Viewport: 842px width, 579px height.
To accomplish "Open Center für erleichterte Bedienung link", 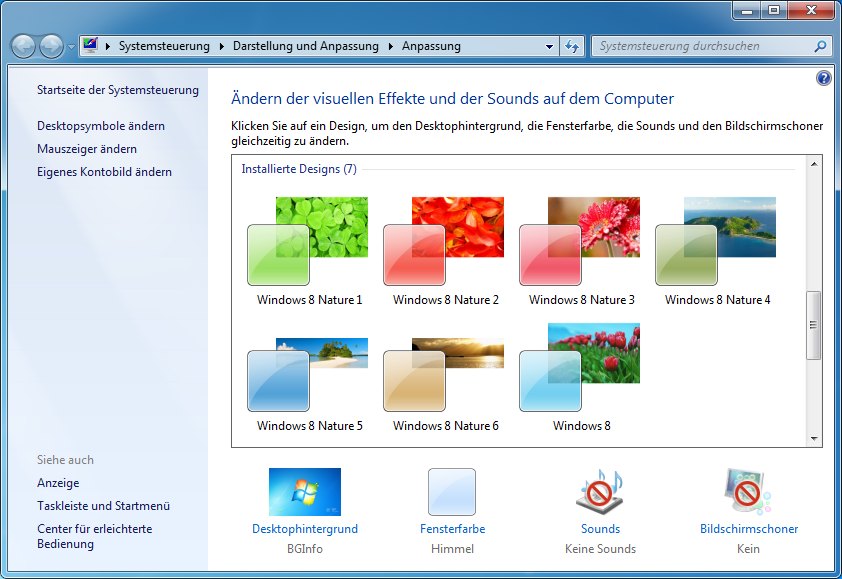I will click(x=95, y=536).
